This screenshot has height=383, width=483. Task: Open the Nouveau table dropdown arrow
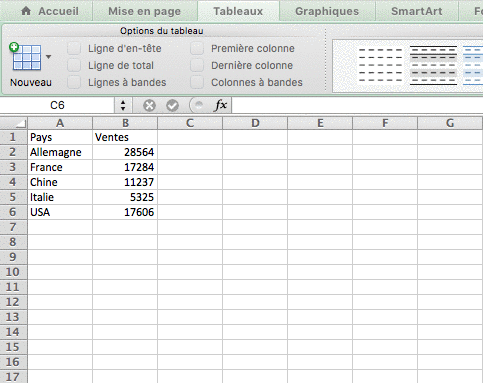[x=48, y=57]
